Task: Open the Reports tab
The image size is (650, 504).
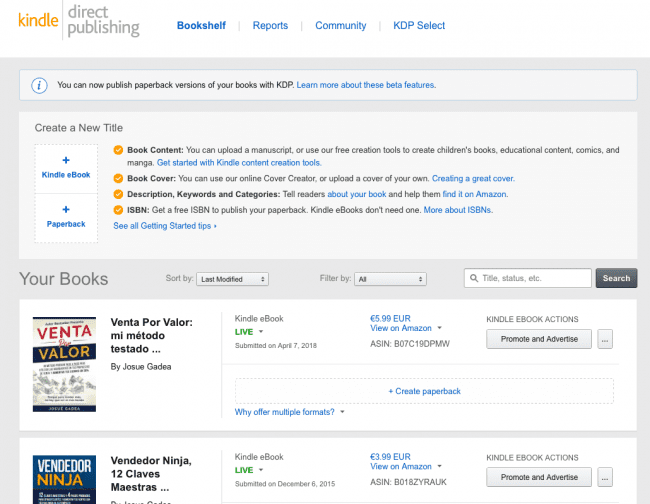Action: (x=270, y=26)
